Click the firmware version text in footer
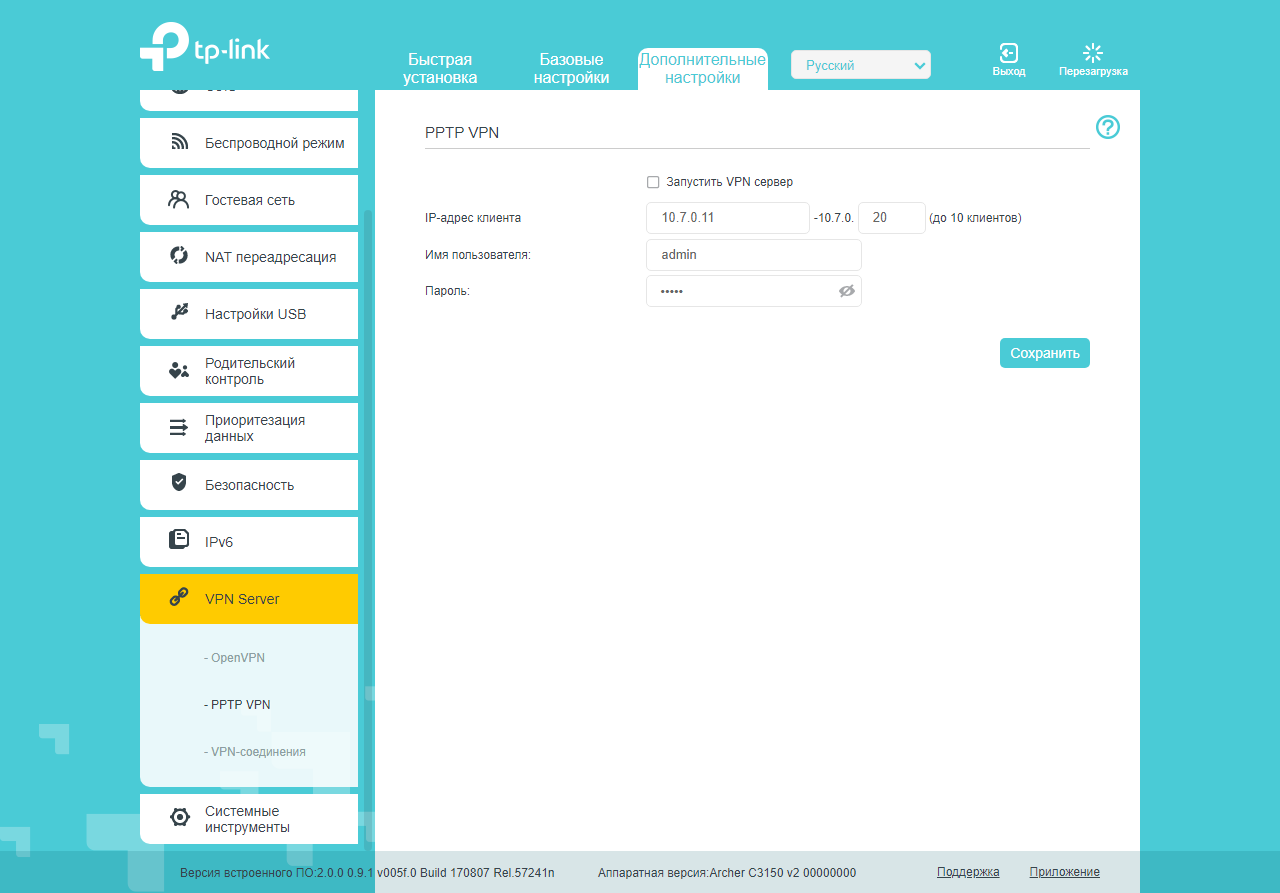 (367, 872)
